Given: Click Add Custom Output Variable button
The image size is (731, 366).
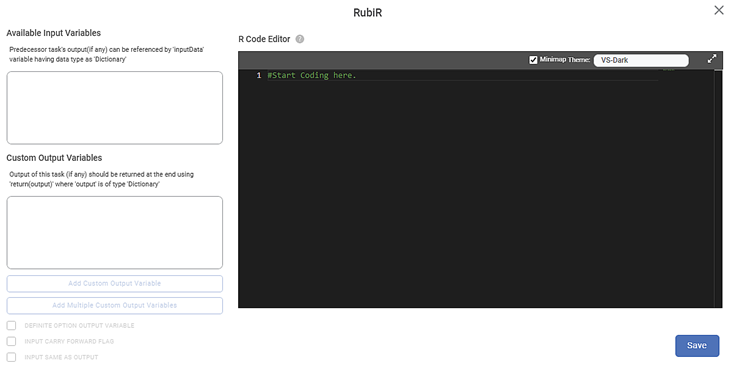Looking at the screenshot, I should tap(115, 283).
